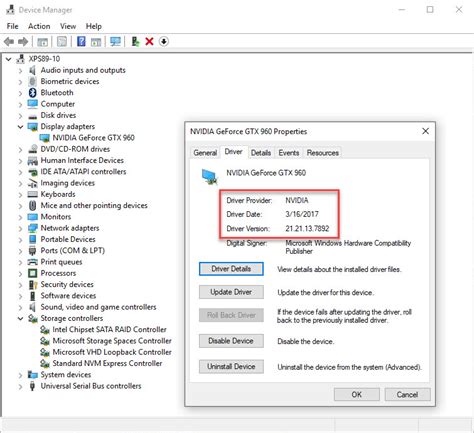The width and height of the screenshot is (474, 433).
Task: Close the GTX 960 Properties dialog
Action: 425,131
